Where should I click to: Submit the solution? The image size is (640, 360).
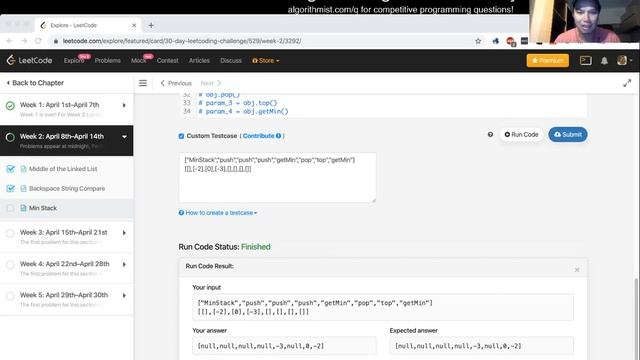568,134
